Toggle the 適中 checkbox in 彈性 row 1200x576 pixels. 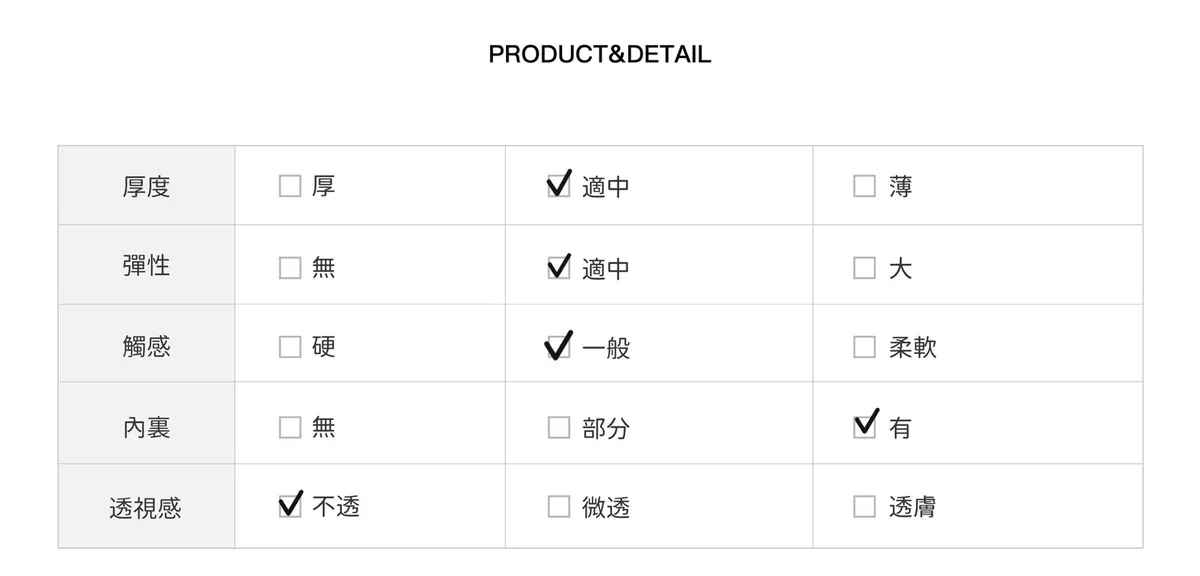tap(559, 268)
